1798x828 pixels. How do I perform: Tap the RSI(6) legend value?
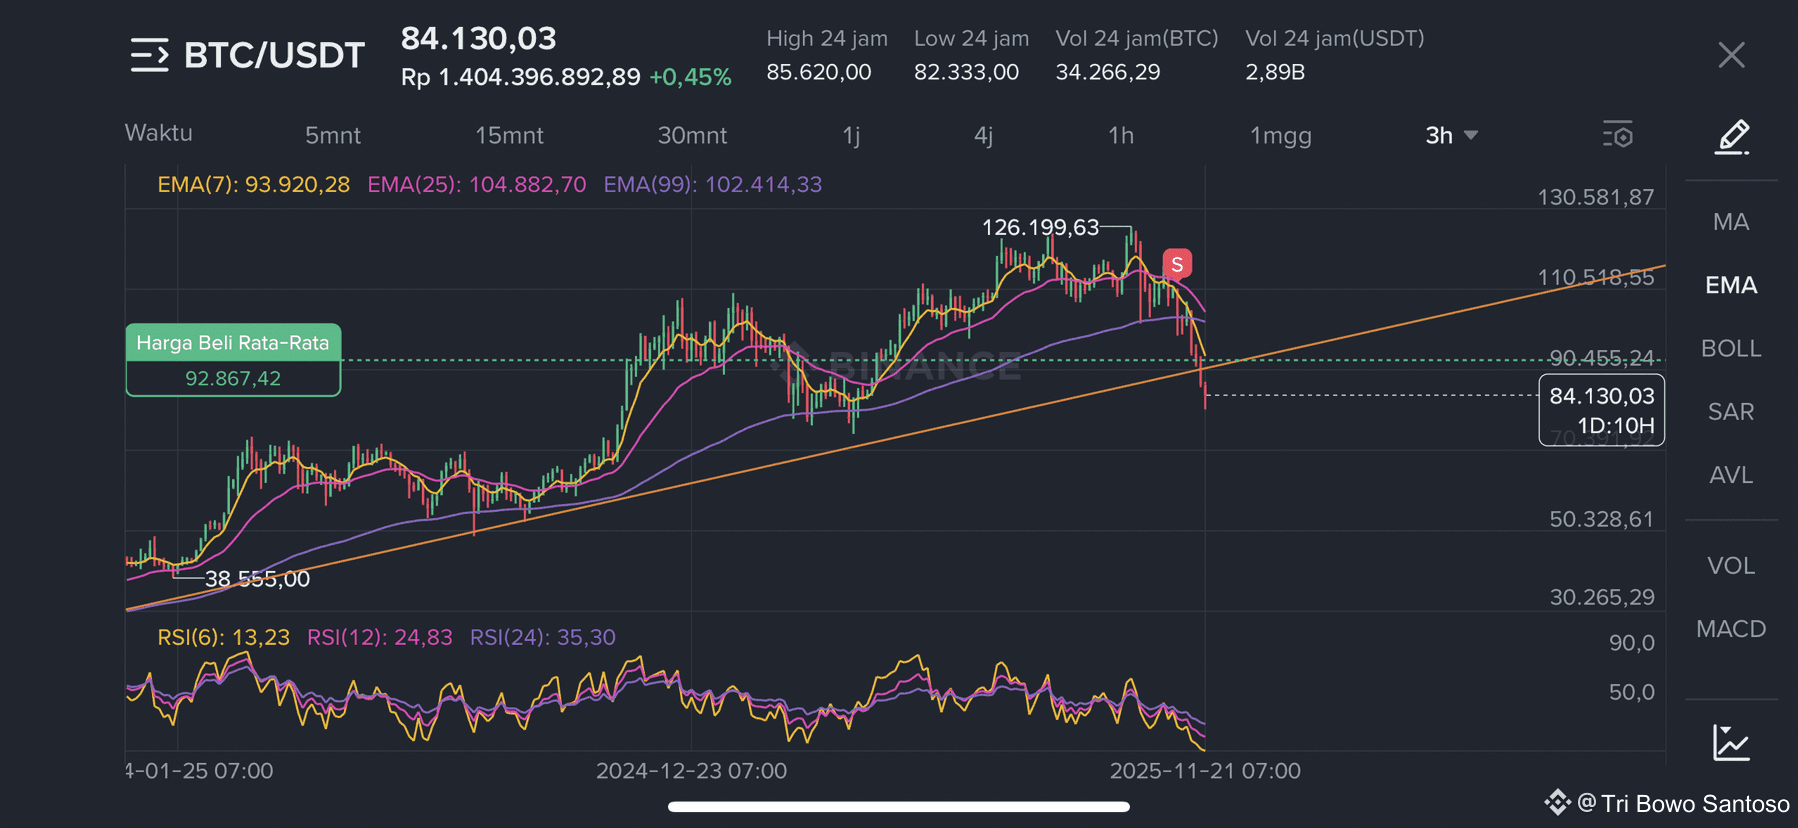click(x=224, y=637)
